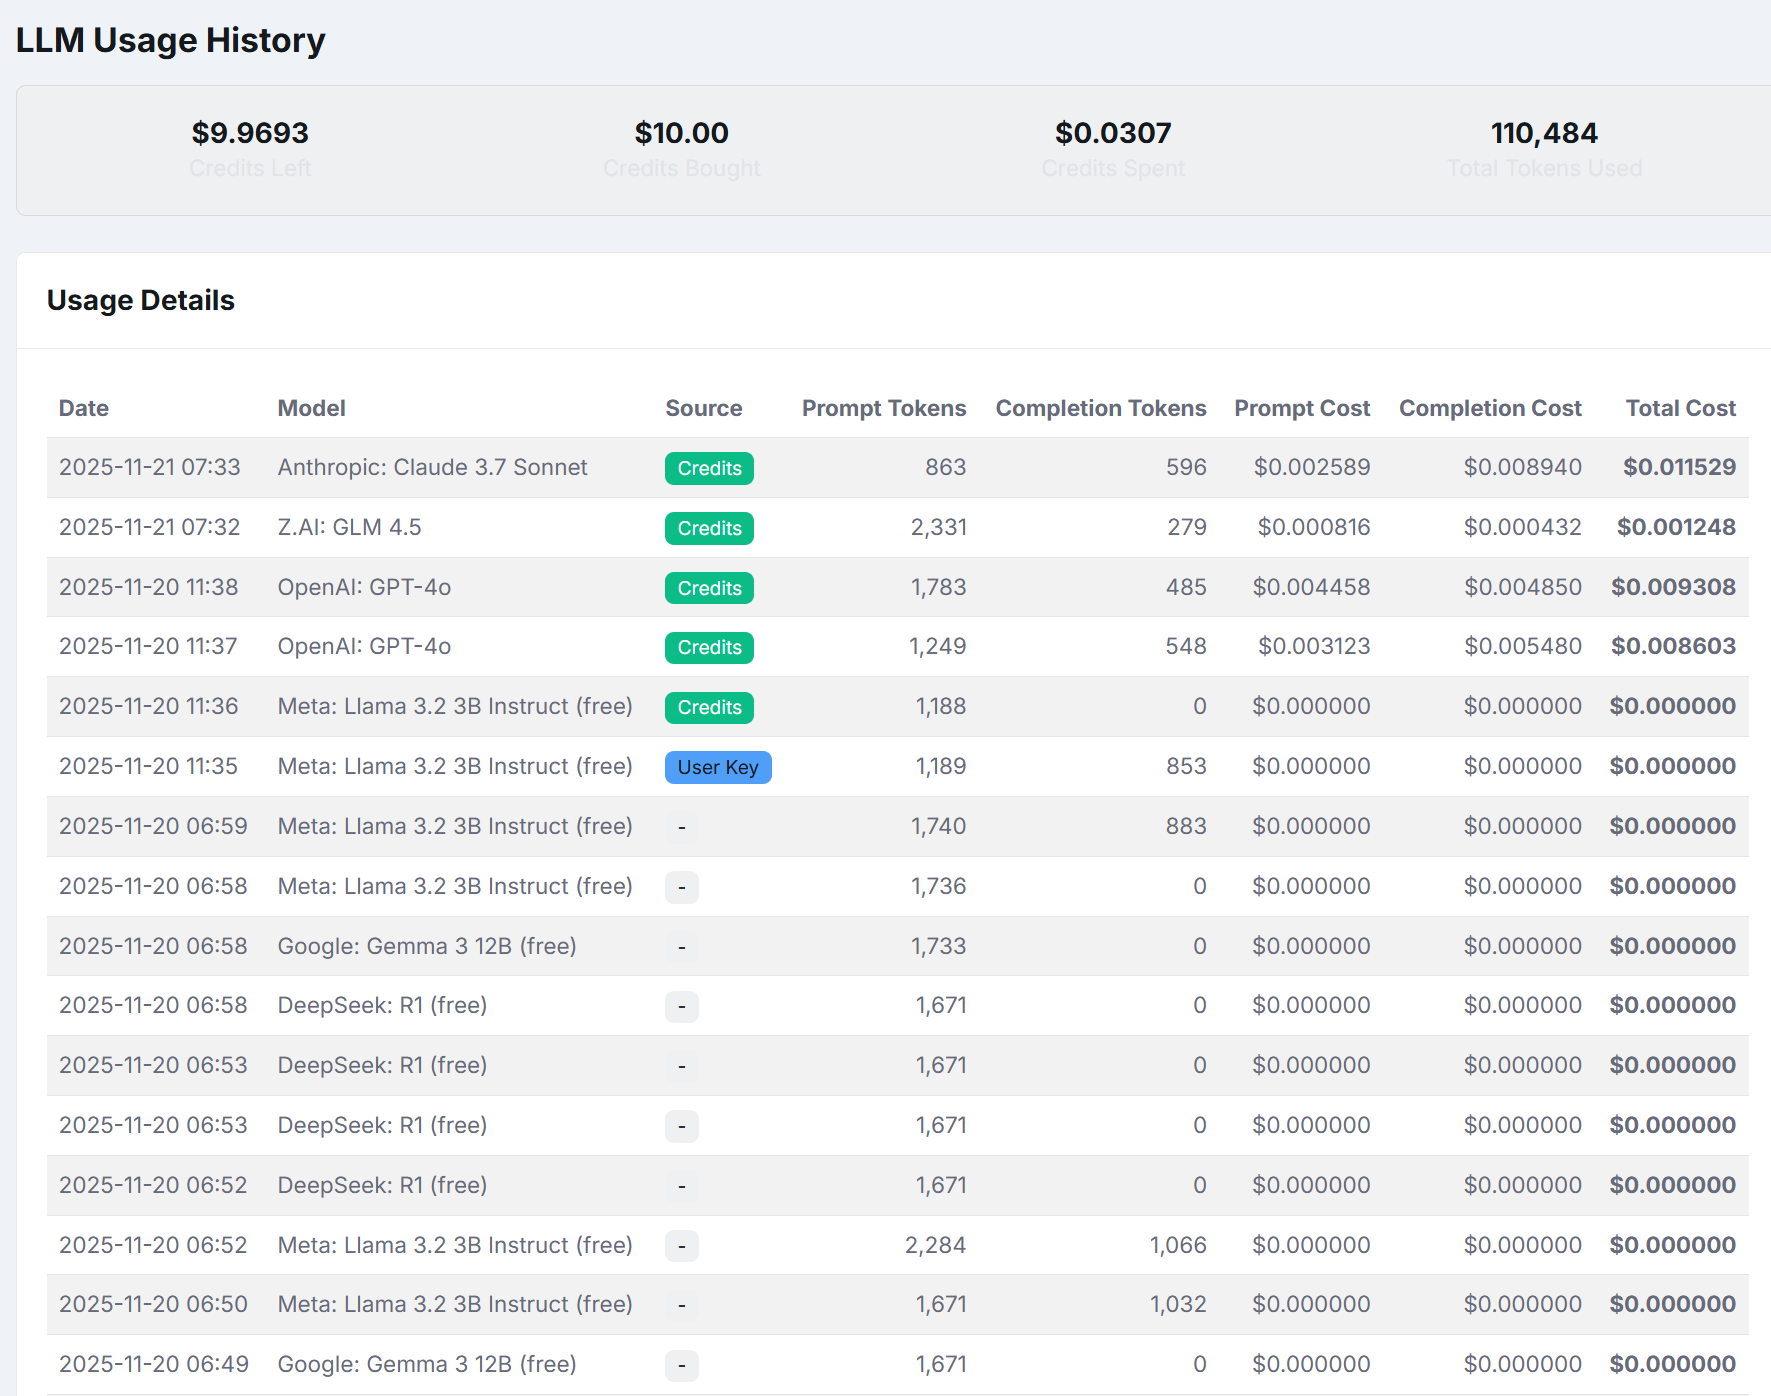Click the Total Cost column header
1771x1396 pixels.
point(1681,408)
